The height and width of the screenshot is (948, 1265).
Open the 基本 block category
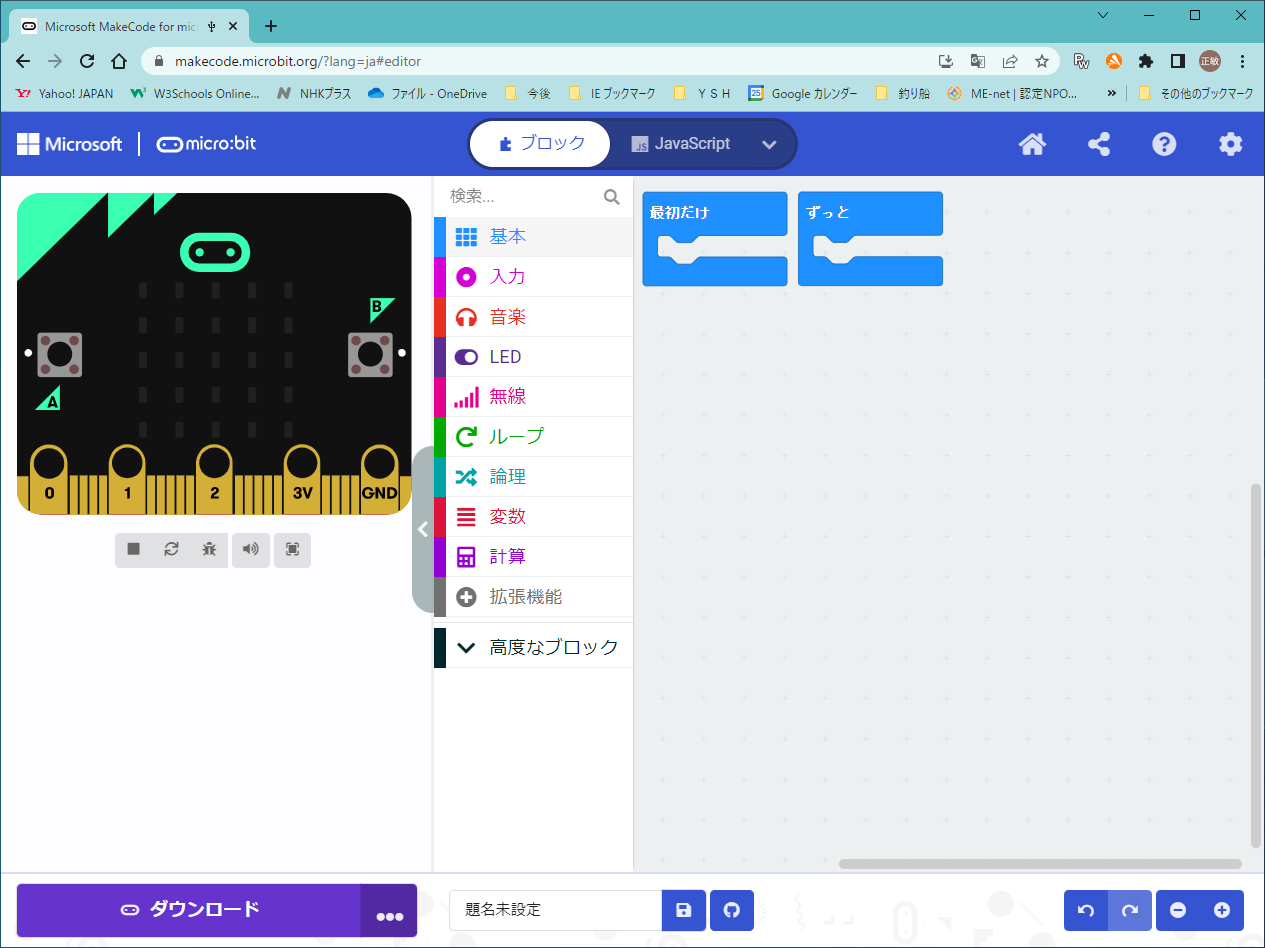tap(533, 237)
